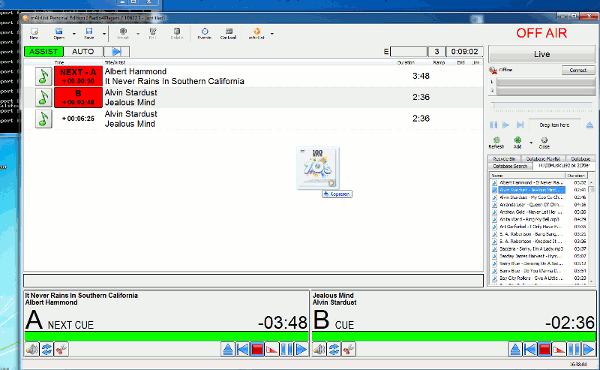Save the playlist using Save icon

[89, 33]
